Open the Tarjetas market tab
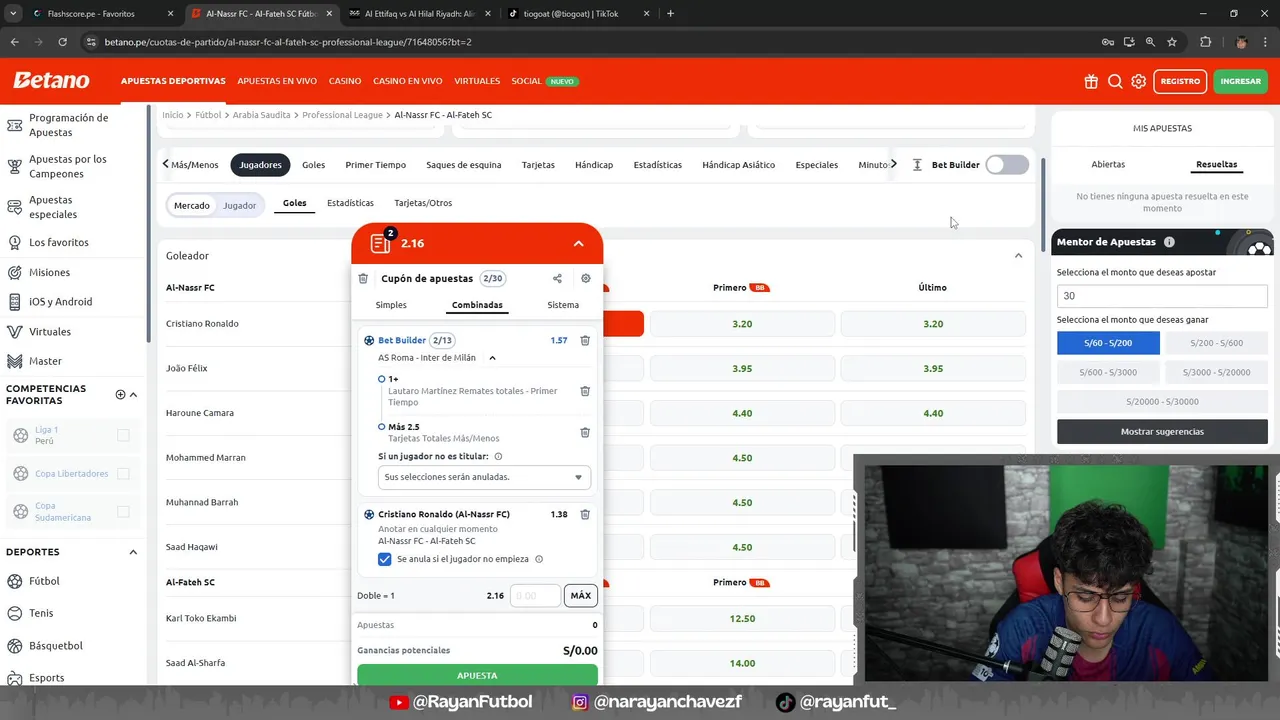This screenshot has height=720, width=1280. coord(538,165)
